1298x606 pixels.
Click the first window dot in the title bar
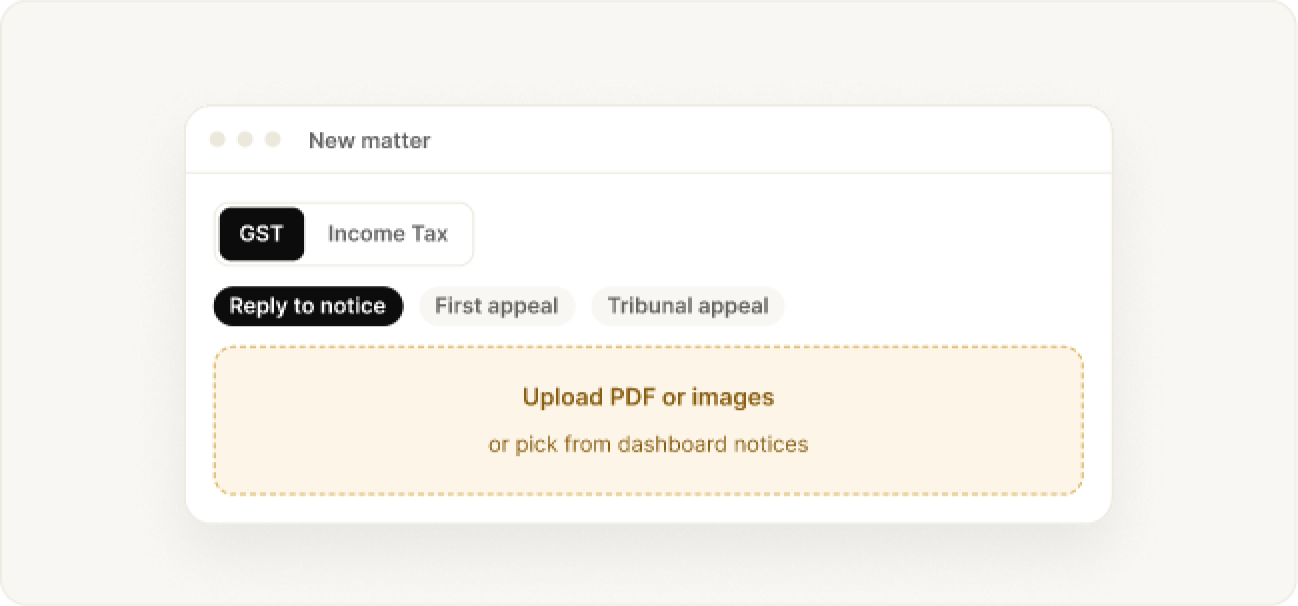(217, 140)
